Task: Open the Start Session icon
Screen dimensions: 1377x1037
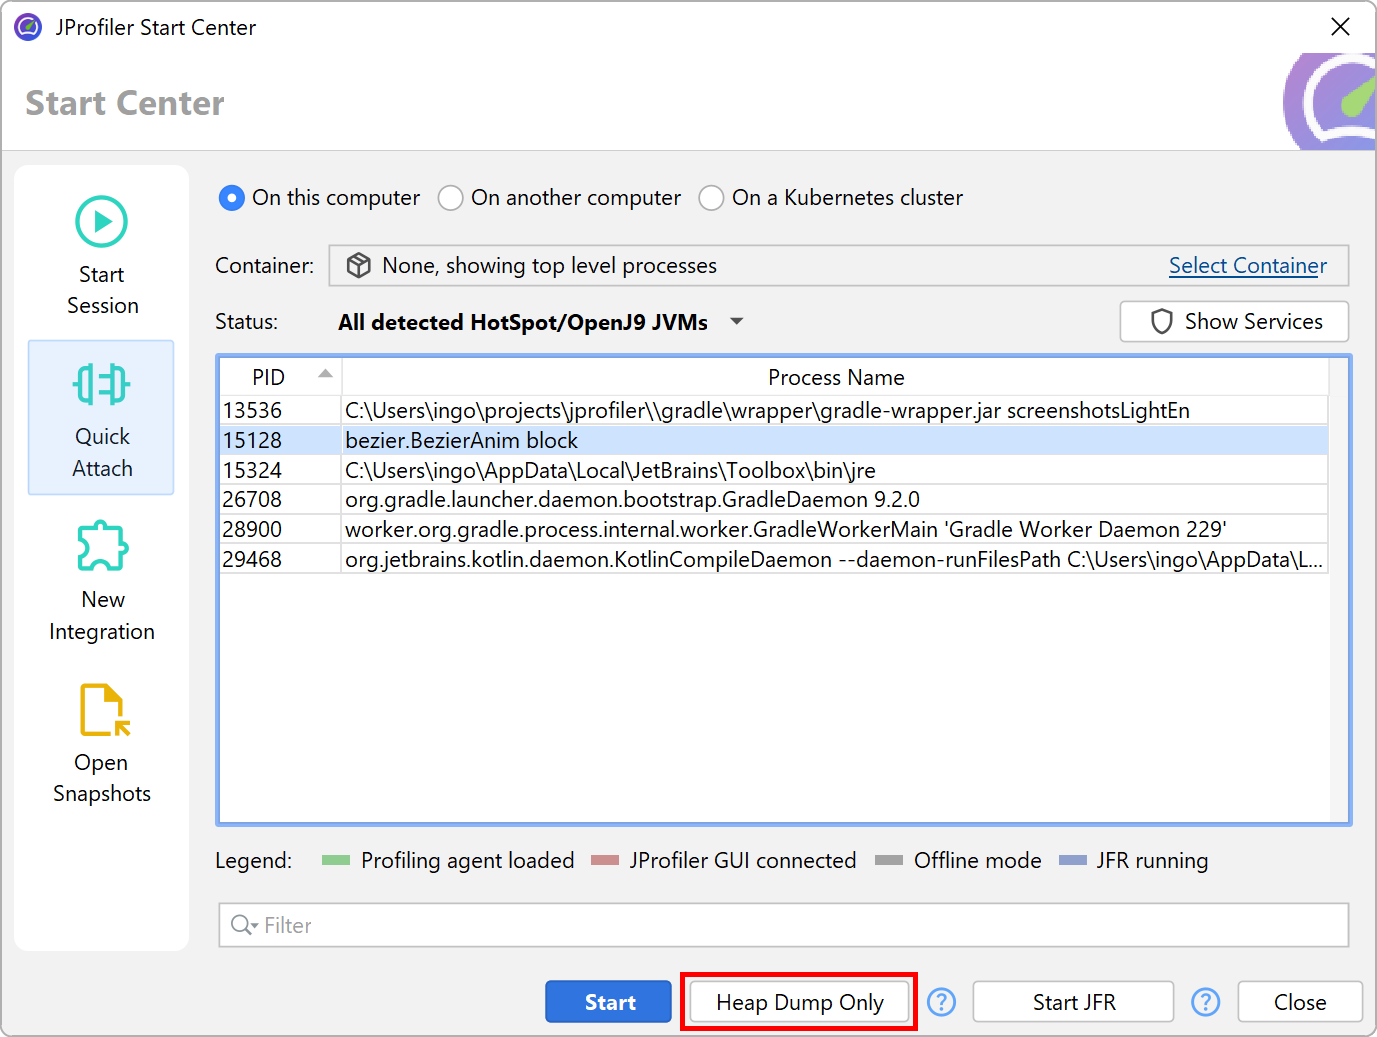Action: 101,222
